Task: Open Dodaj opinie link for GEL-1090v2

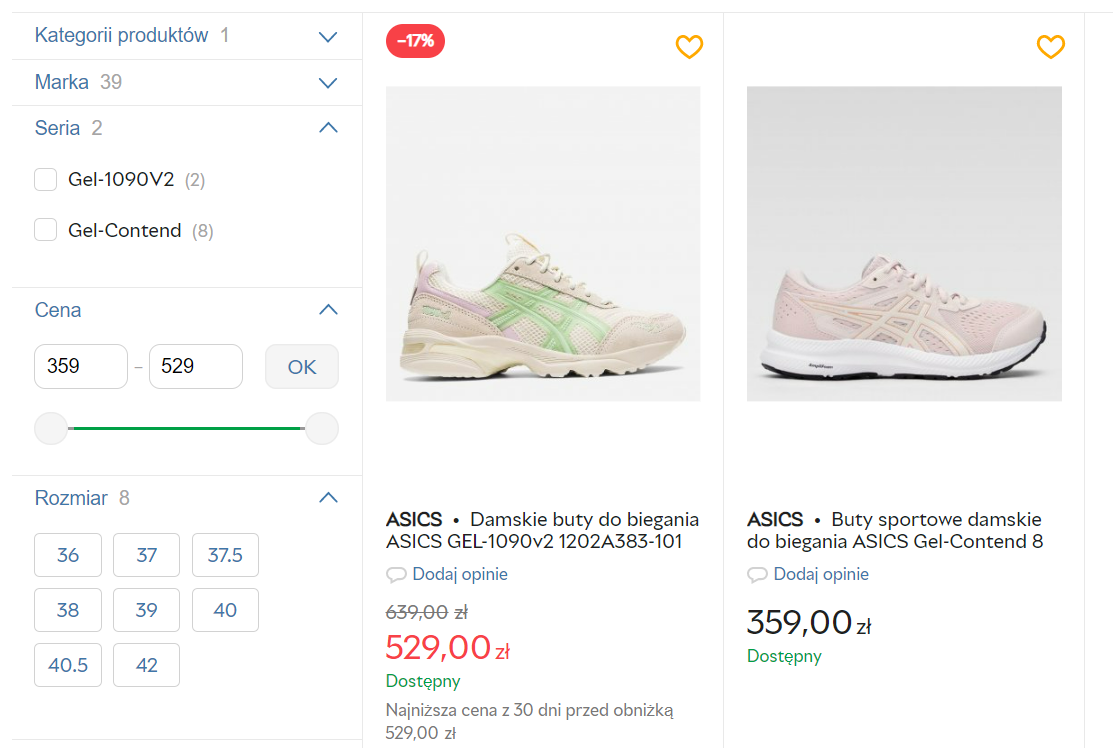Action: 460,574
